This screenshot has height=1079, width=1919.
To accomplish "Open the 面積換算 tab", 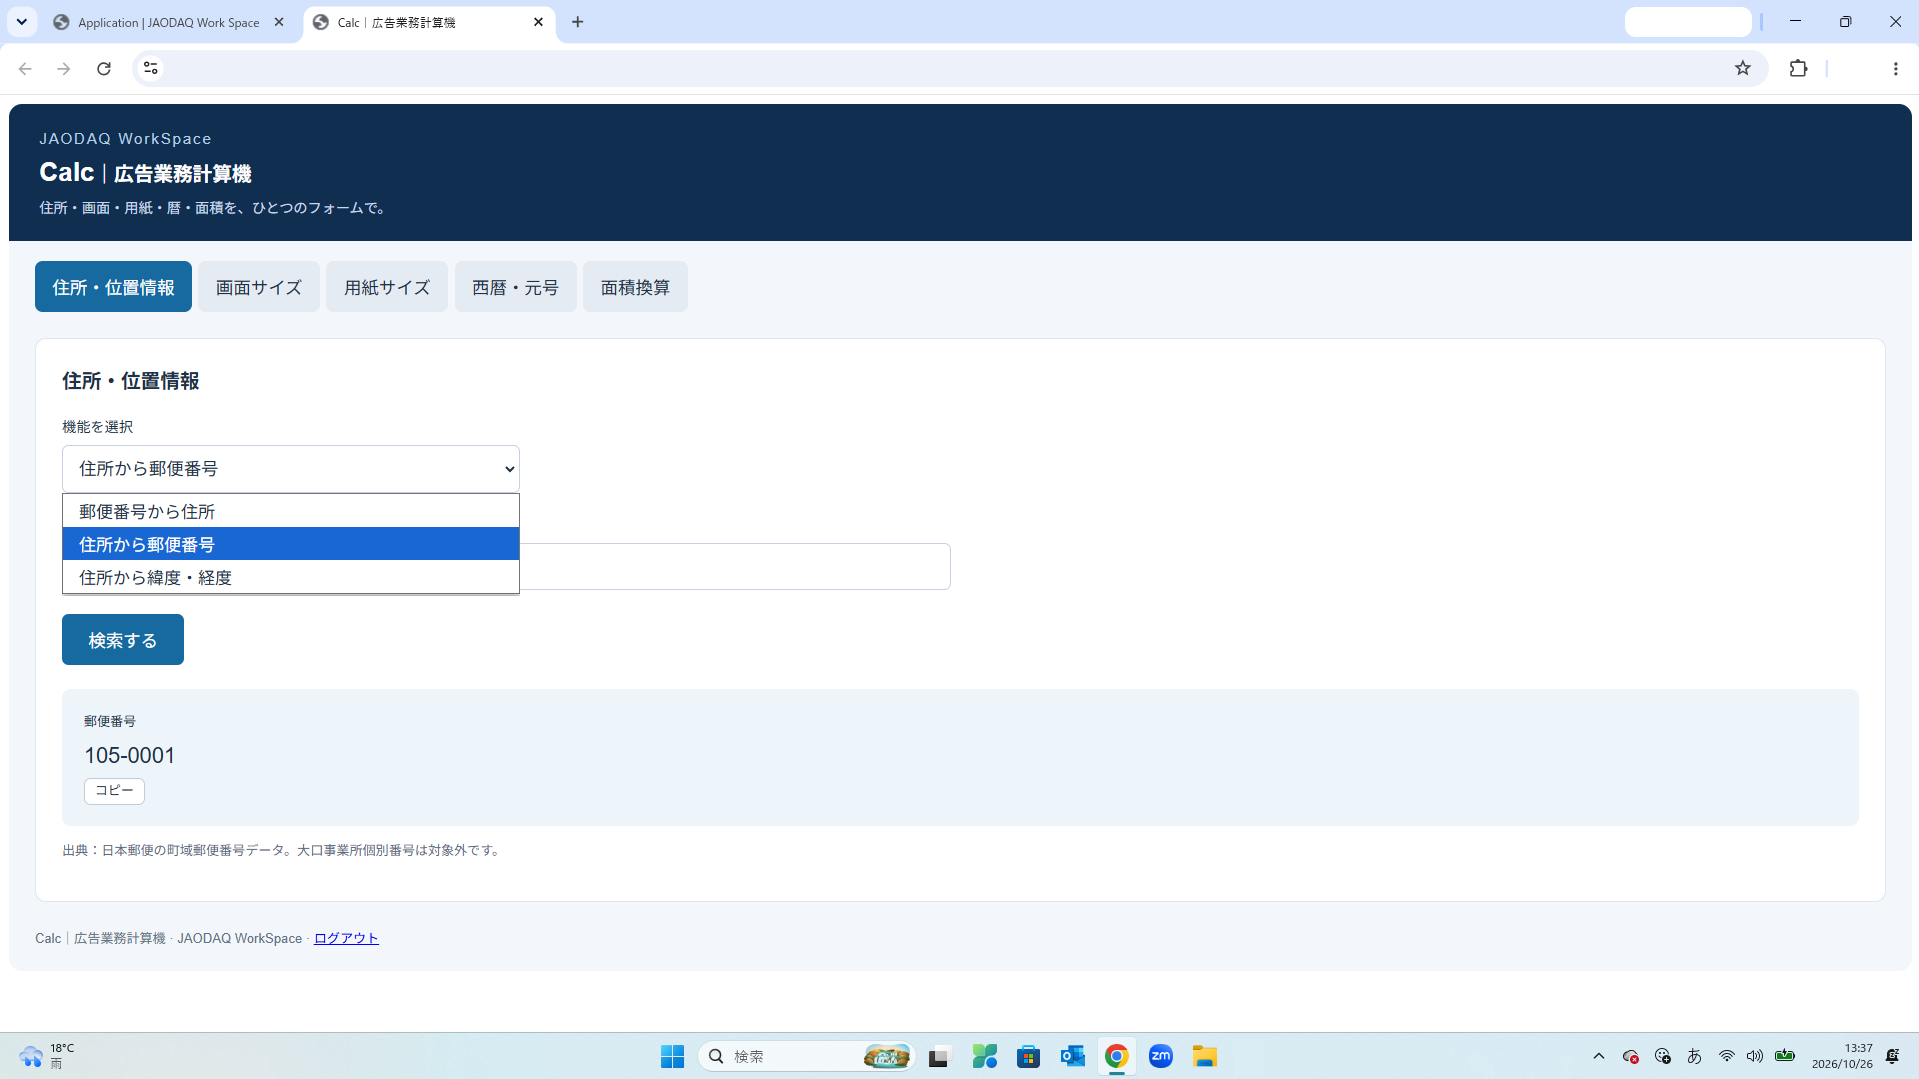I will pyautogui.click(x=636, y=287).
